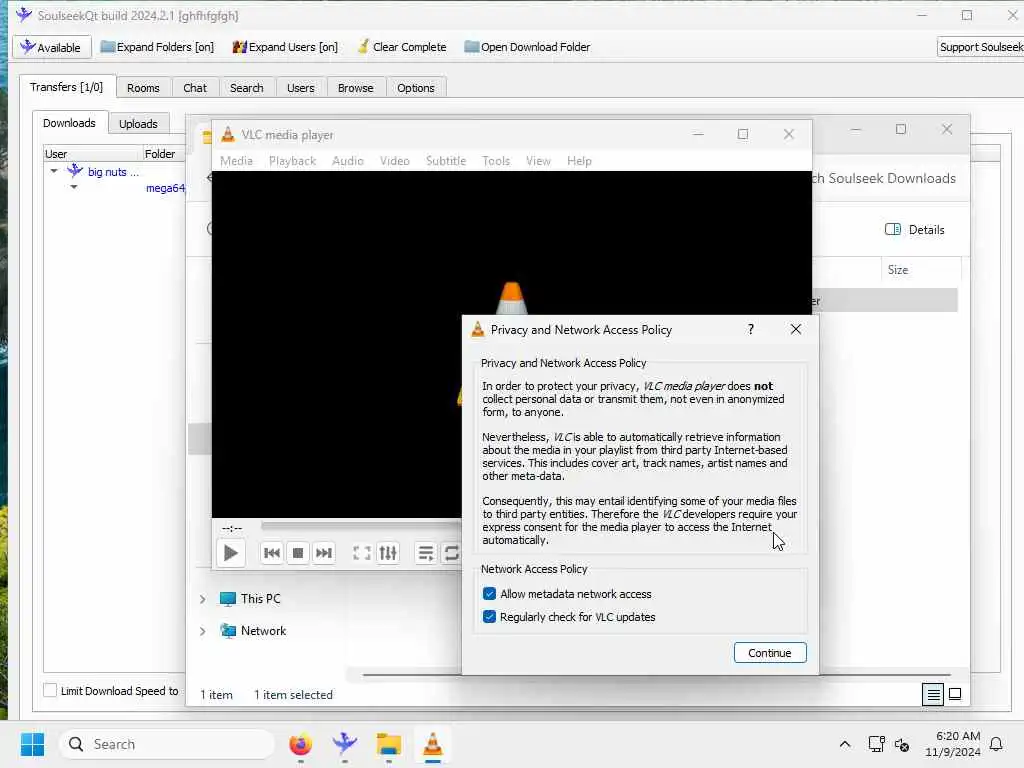Open the VLC Playback menu
Image resolution: width=1024 pixels, height=768 pixels.
(x=293, y=161)
